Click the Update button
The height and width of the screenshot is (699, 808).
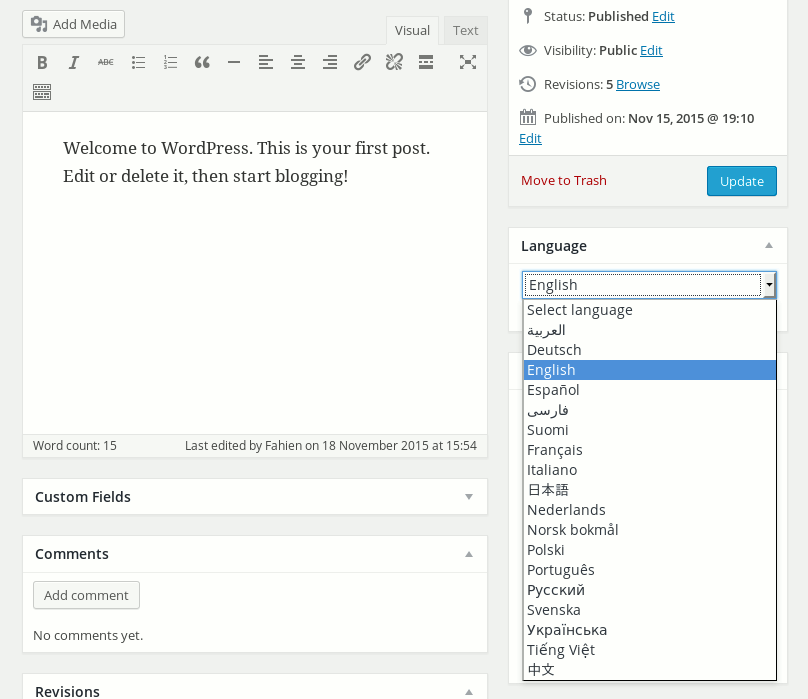[742, 181]
